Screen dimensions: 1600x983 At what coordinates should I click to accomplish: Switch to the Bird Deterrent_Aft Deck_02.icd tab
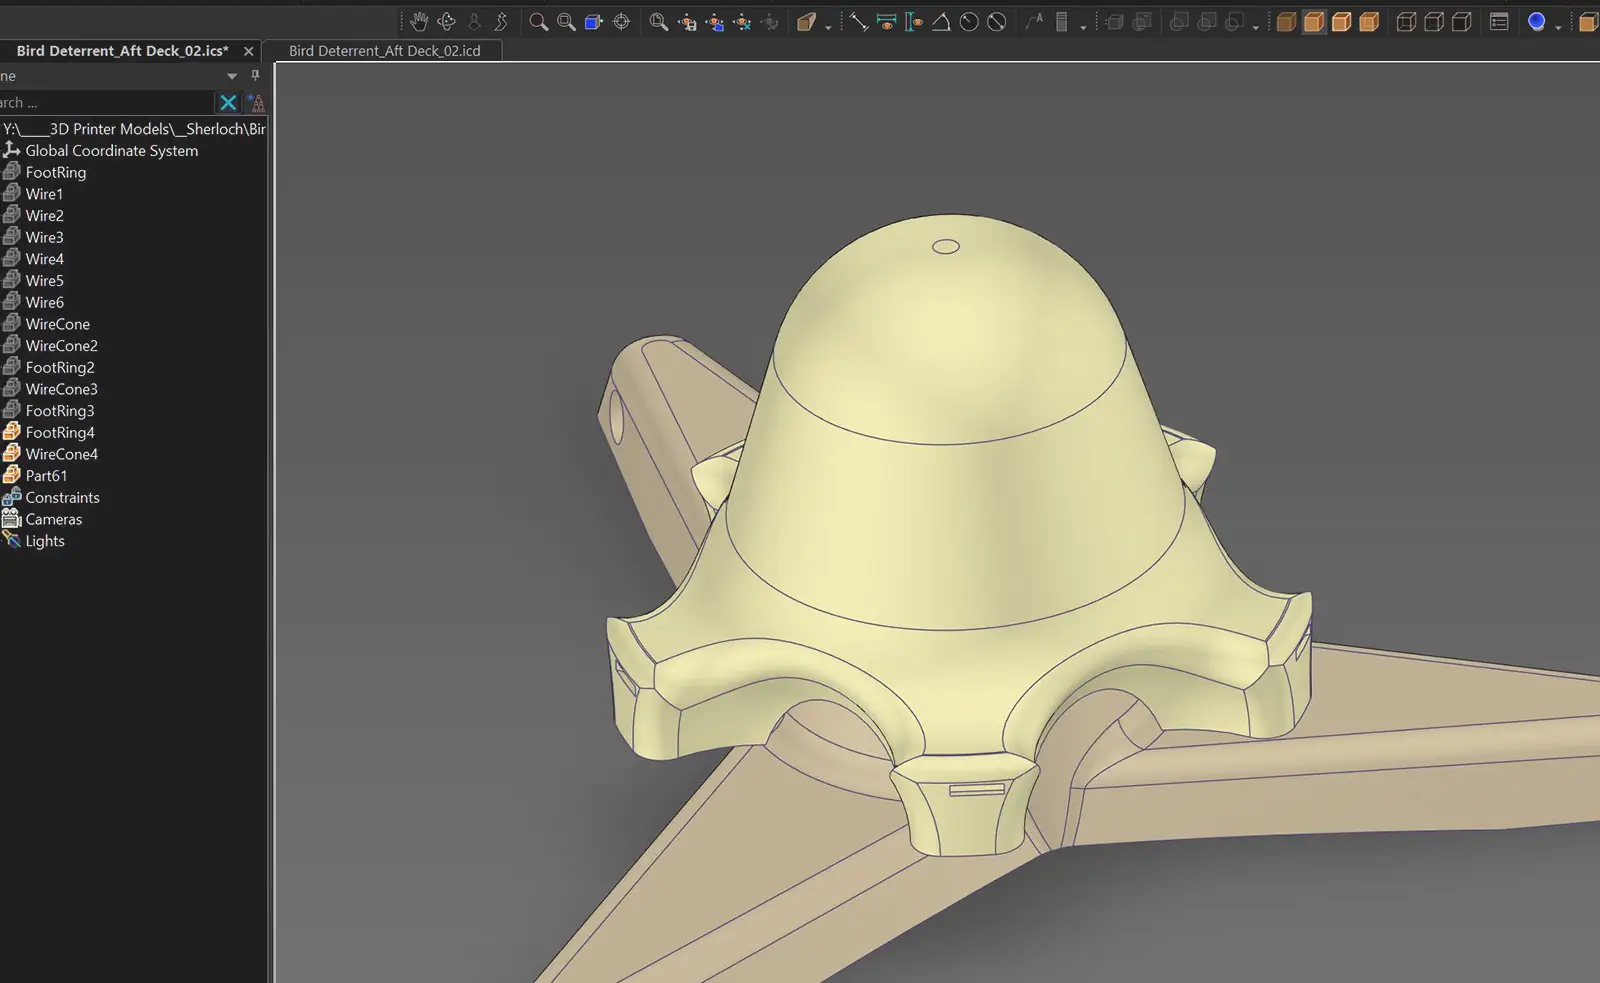(385, 50)
